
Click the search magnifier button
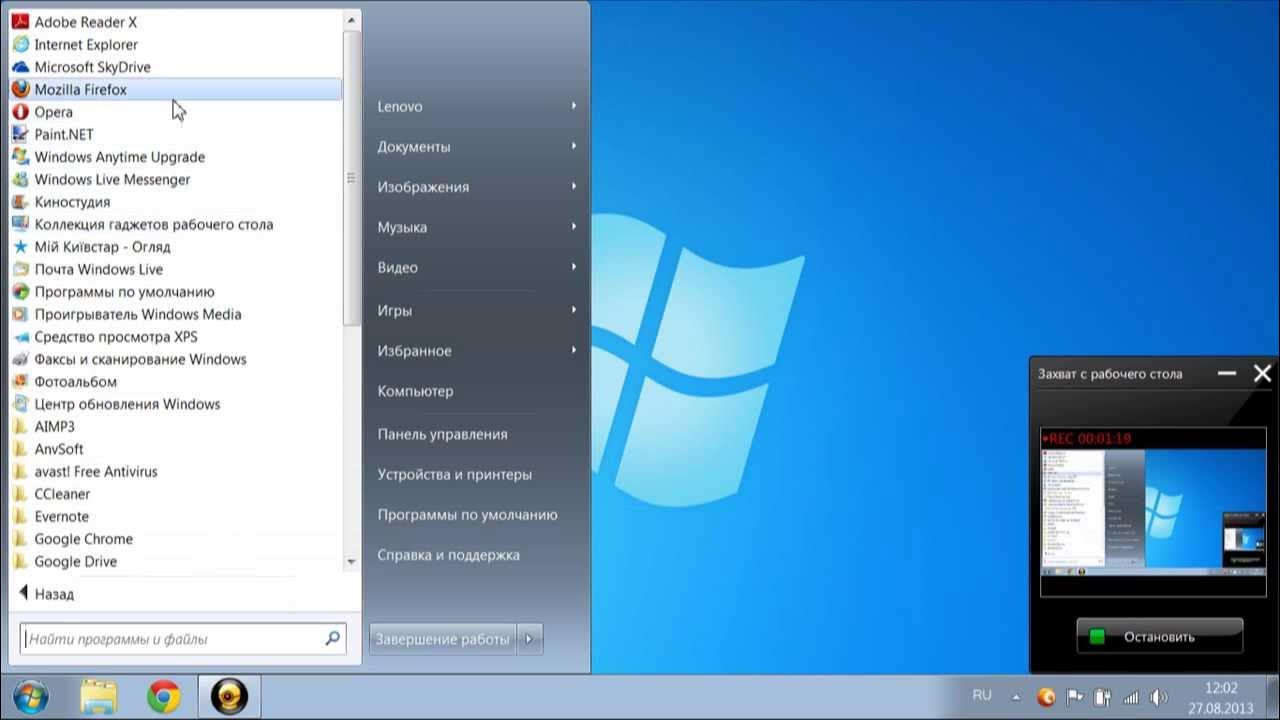click(x=333, y=638)
